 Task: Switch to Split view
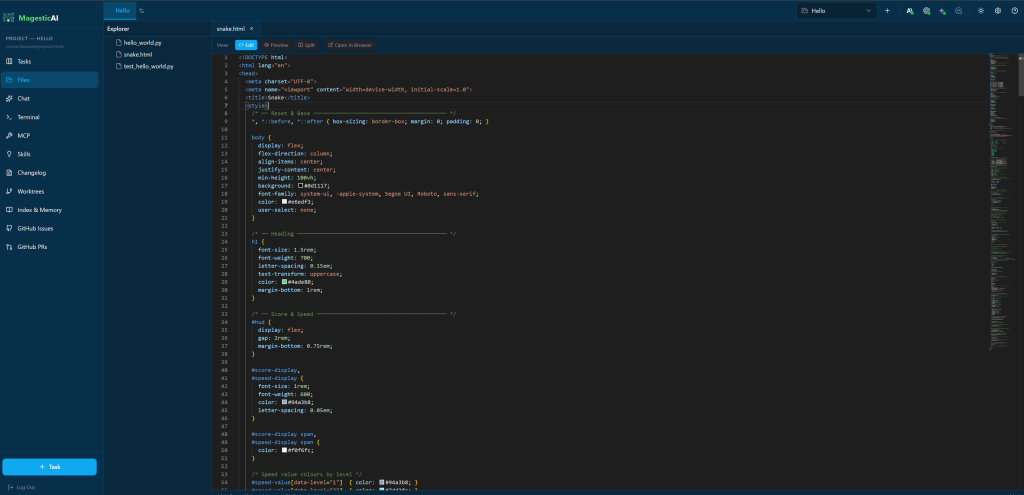click(x=307, y=45)
